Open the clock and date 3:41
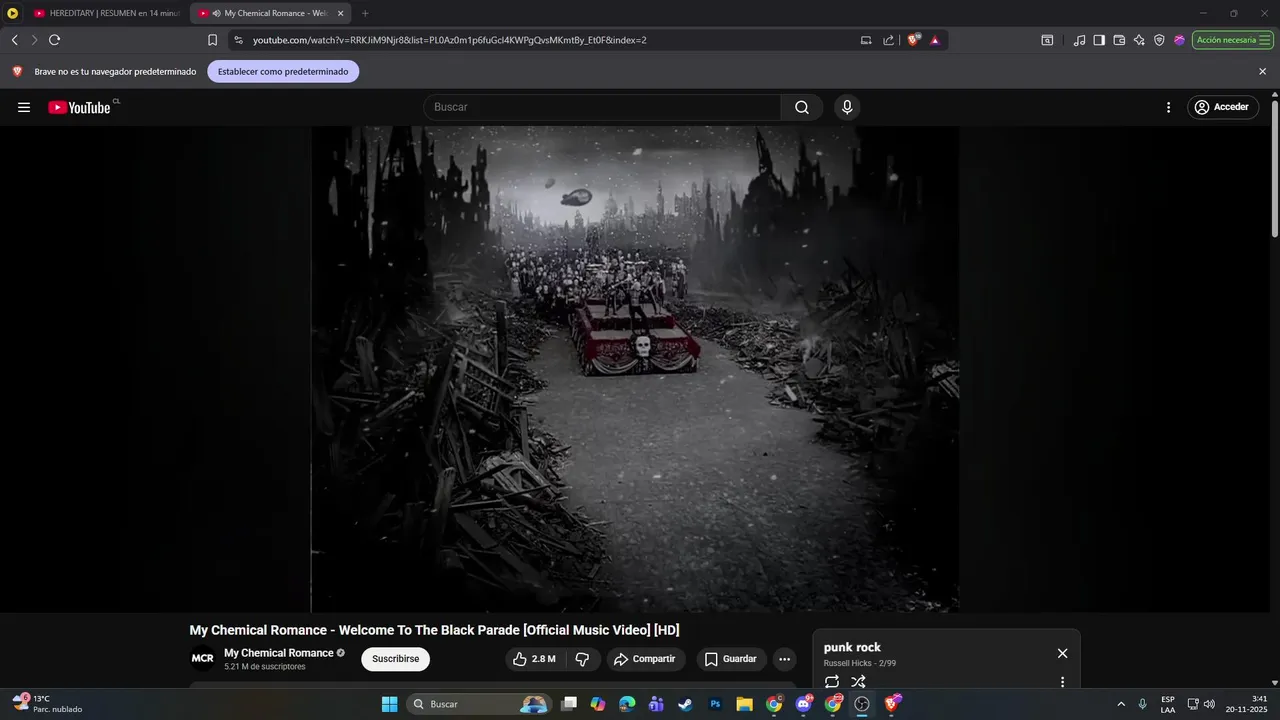This screenshot has width=1280, height=720. coord(1246,704)
